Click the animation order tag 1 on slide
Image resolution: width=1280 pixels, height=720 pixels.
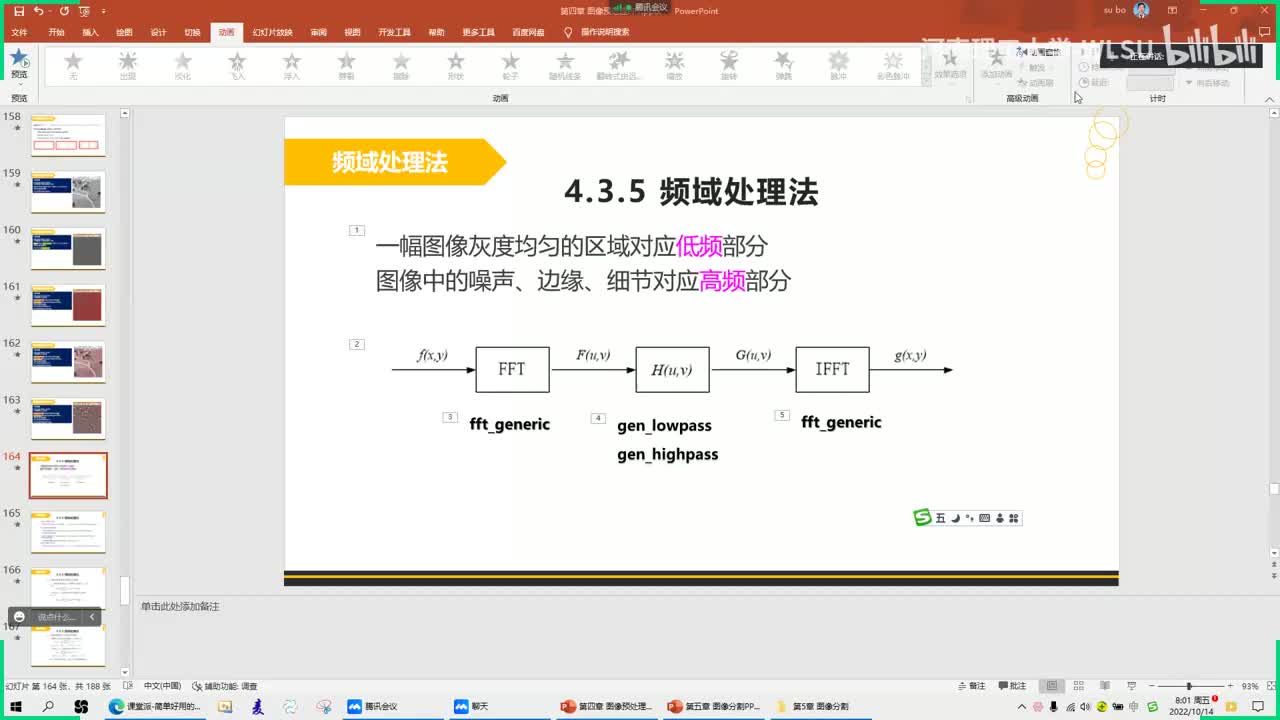[x=357, y=230]
